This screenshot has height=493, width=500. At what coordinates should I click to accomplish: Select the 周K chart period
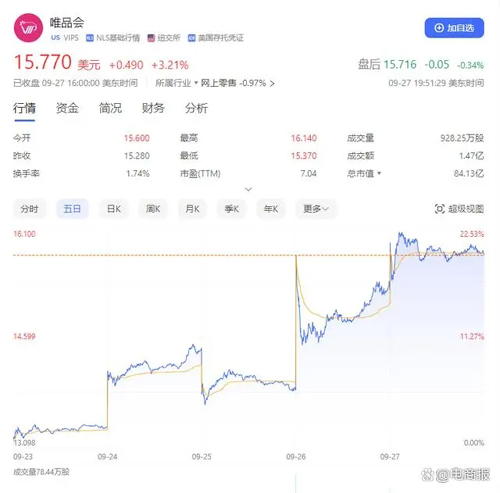click(153, 209)
